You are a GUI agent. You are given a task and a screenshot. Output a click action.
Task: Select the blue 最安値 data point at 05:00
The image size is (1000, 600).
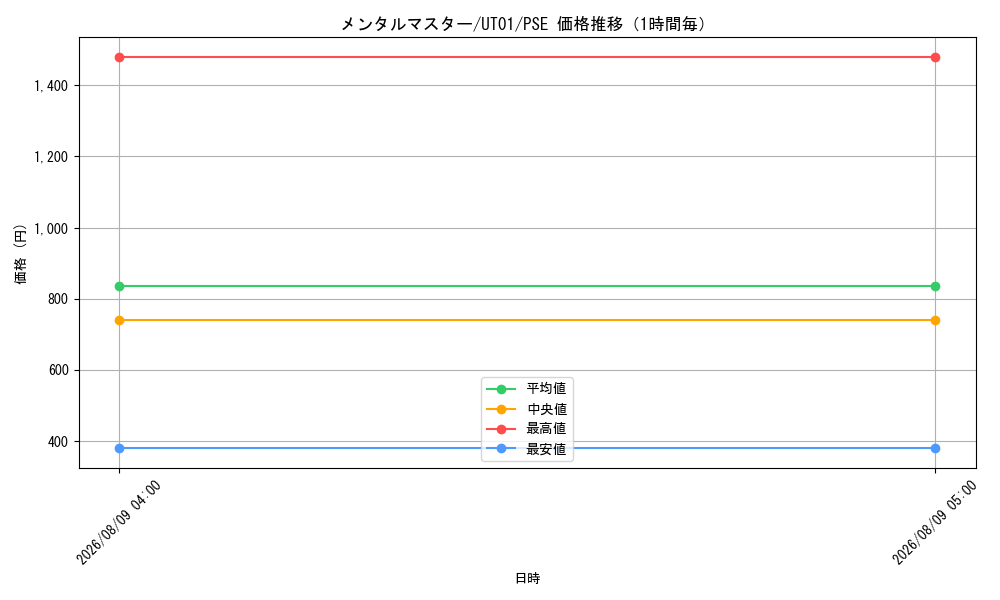[935, 448]
